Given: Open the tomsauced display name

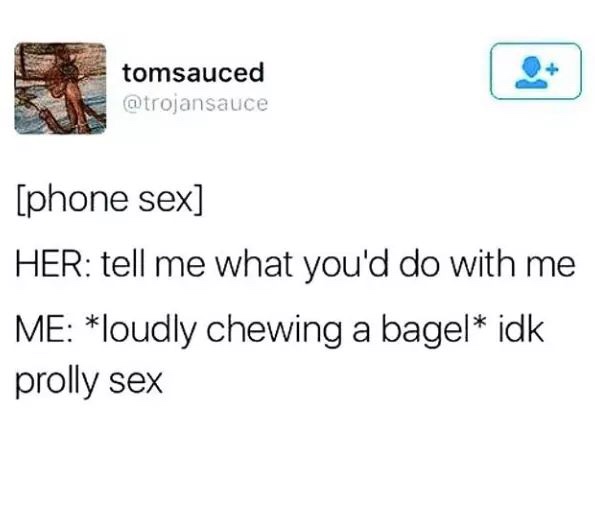Looking at the screenshot, I should (193, 73).
